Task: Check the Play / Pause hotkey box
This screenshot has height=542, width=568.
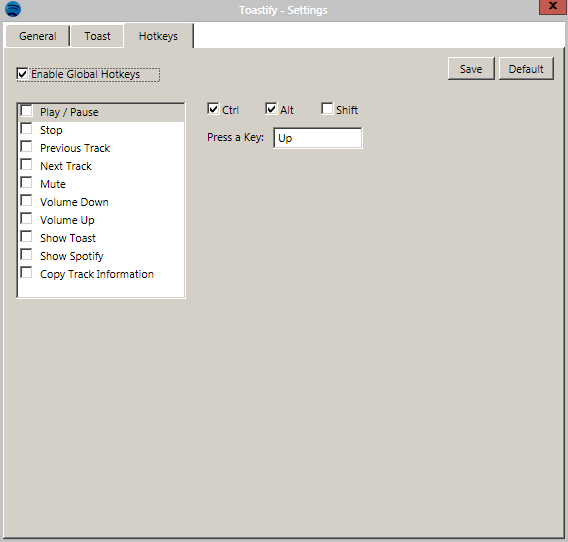Action: [x=26, y=111]
